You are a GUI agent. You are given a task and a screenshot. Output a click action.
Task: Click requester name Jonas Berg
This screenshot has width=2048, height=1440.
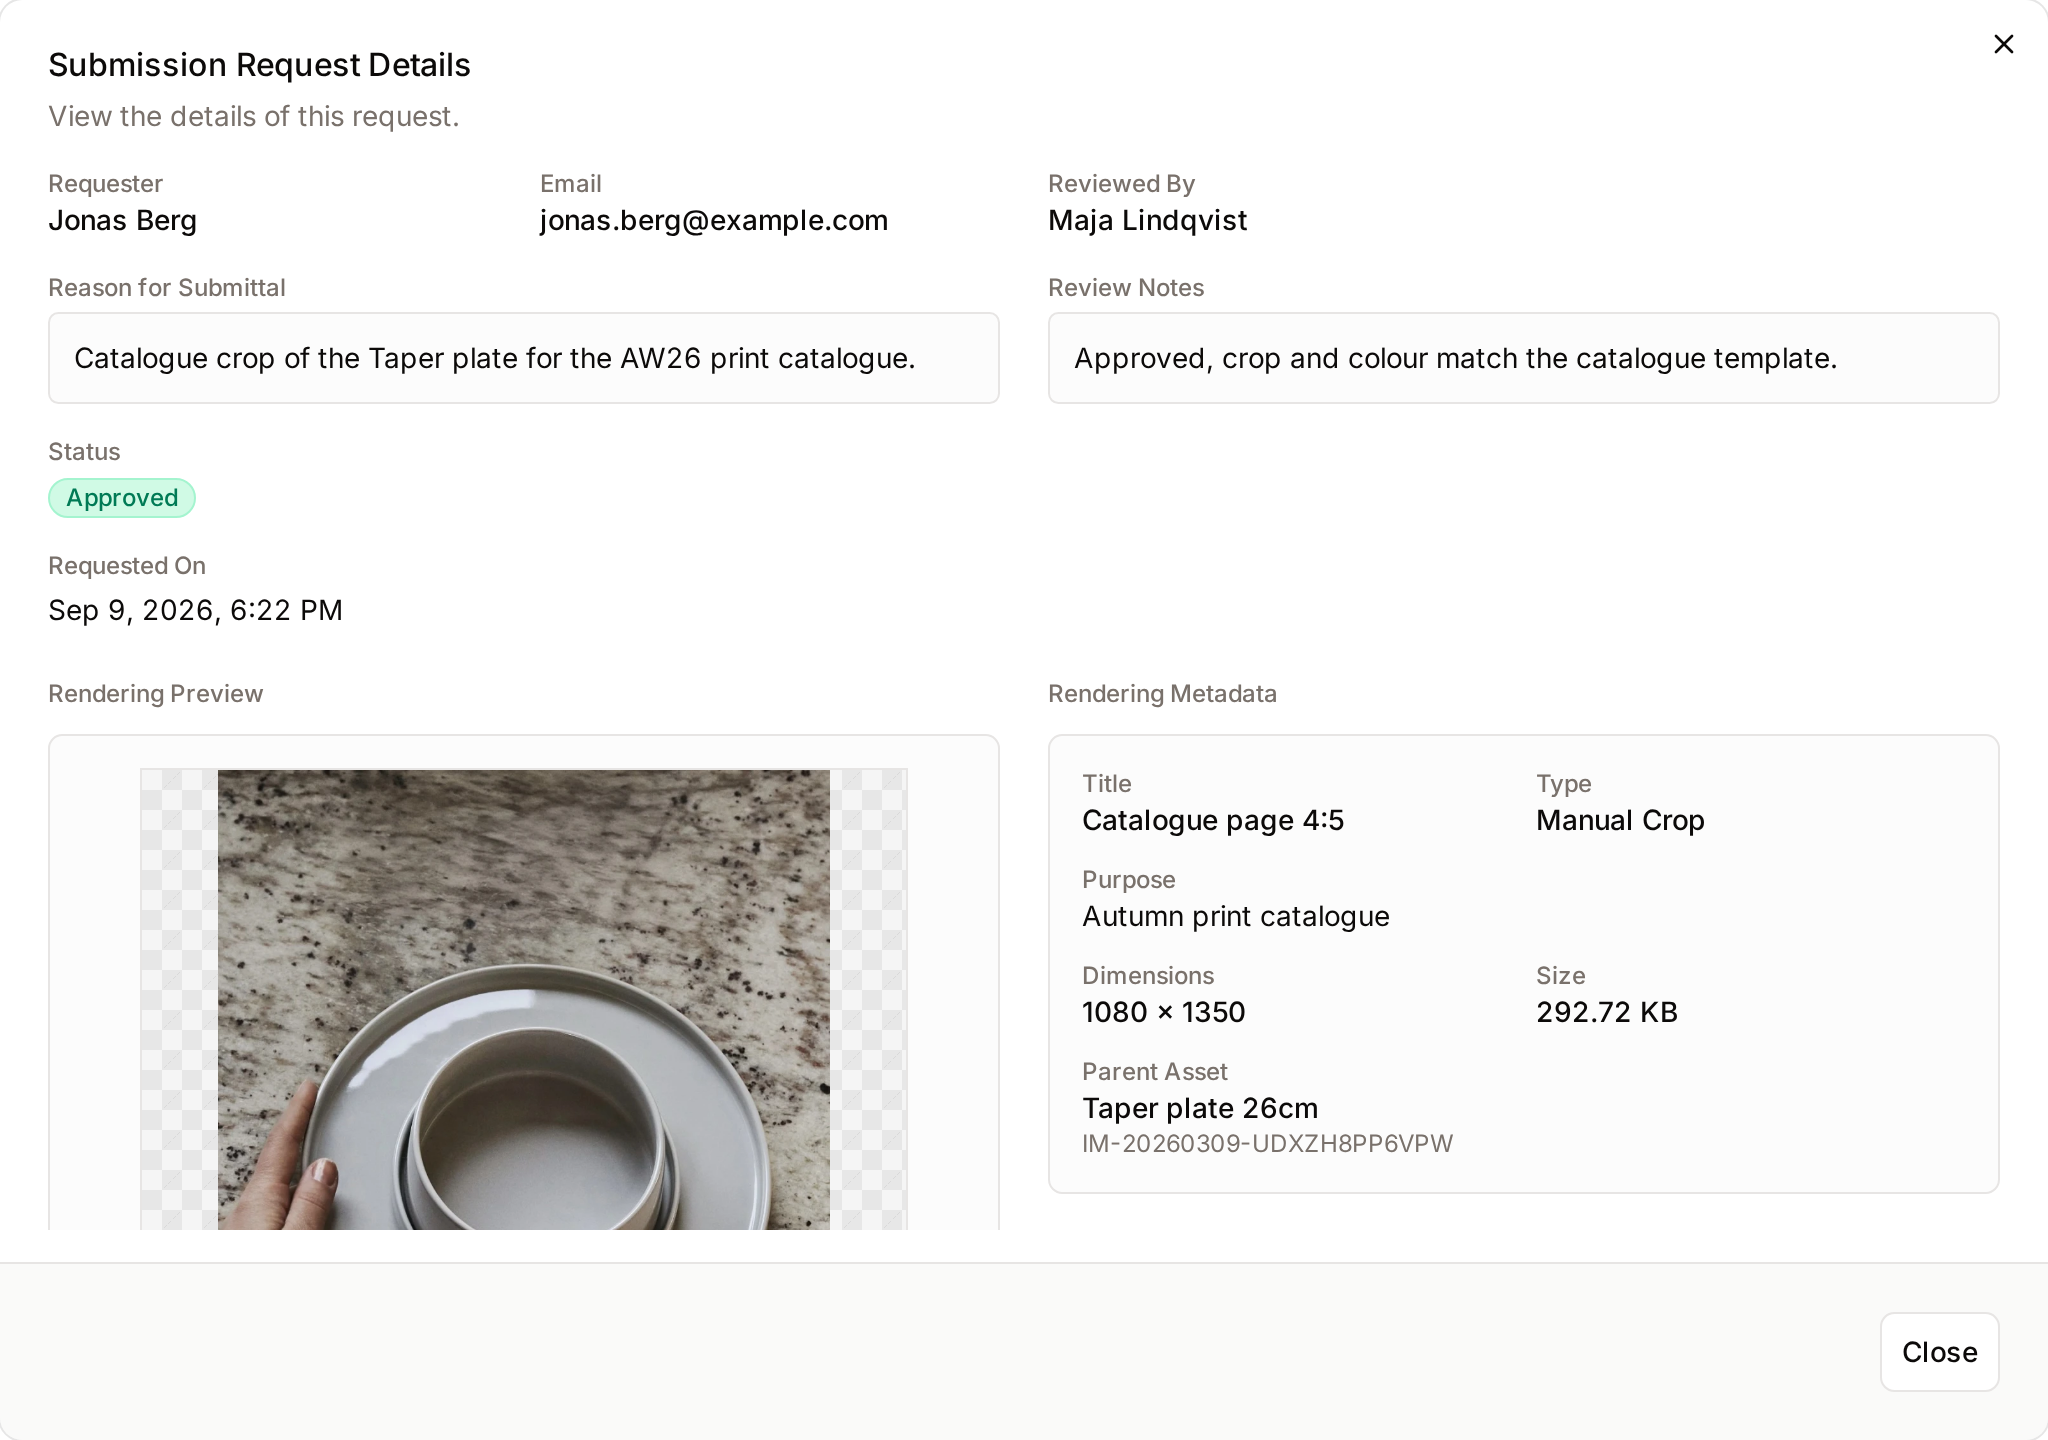point(123,220)
